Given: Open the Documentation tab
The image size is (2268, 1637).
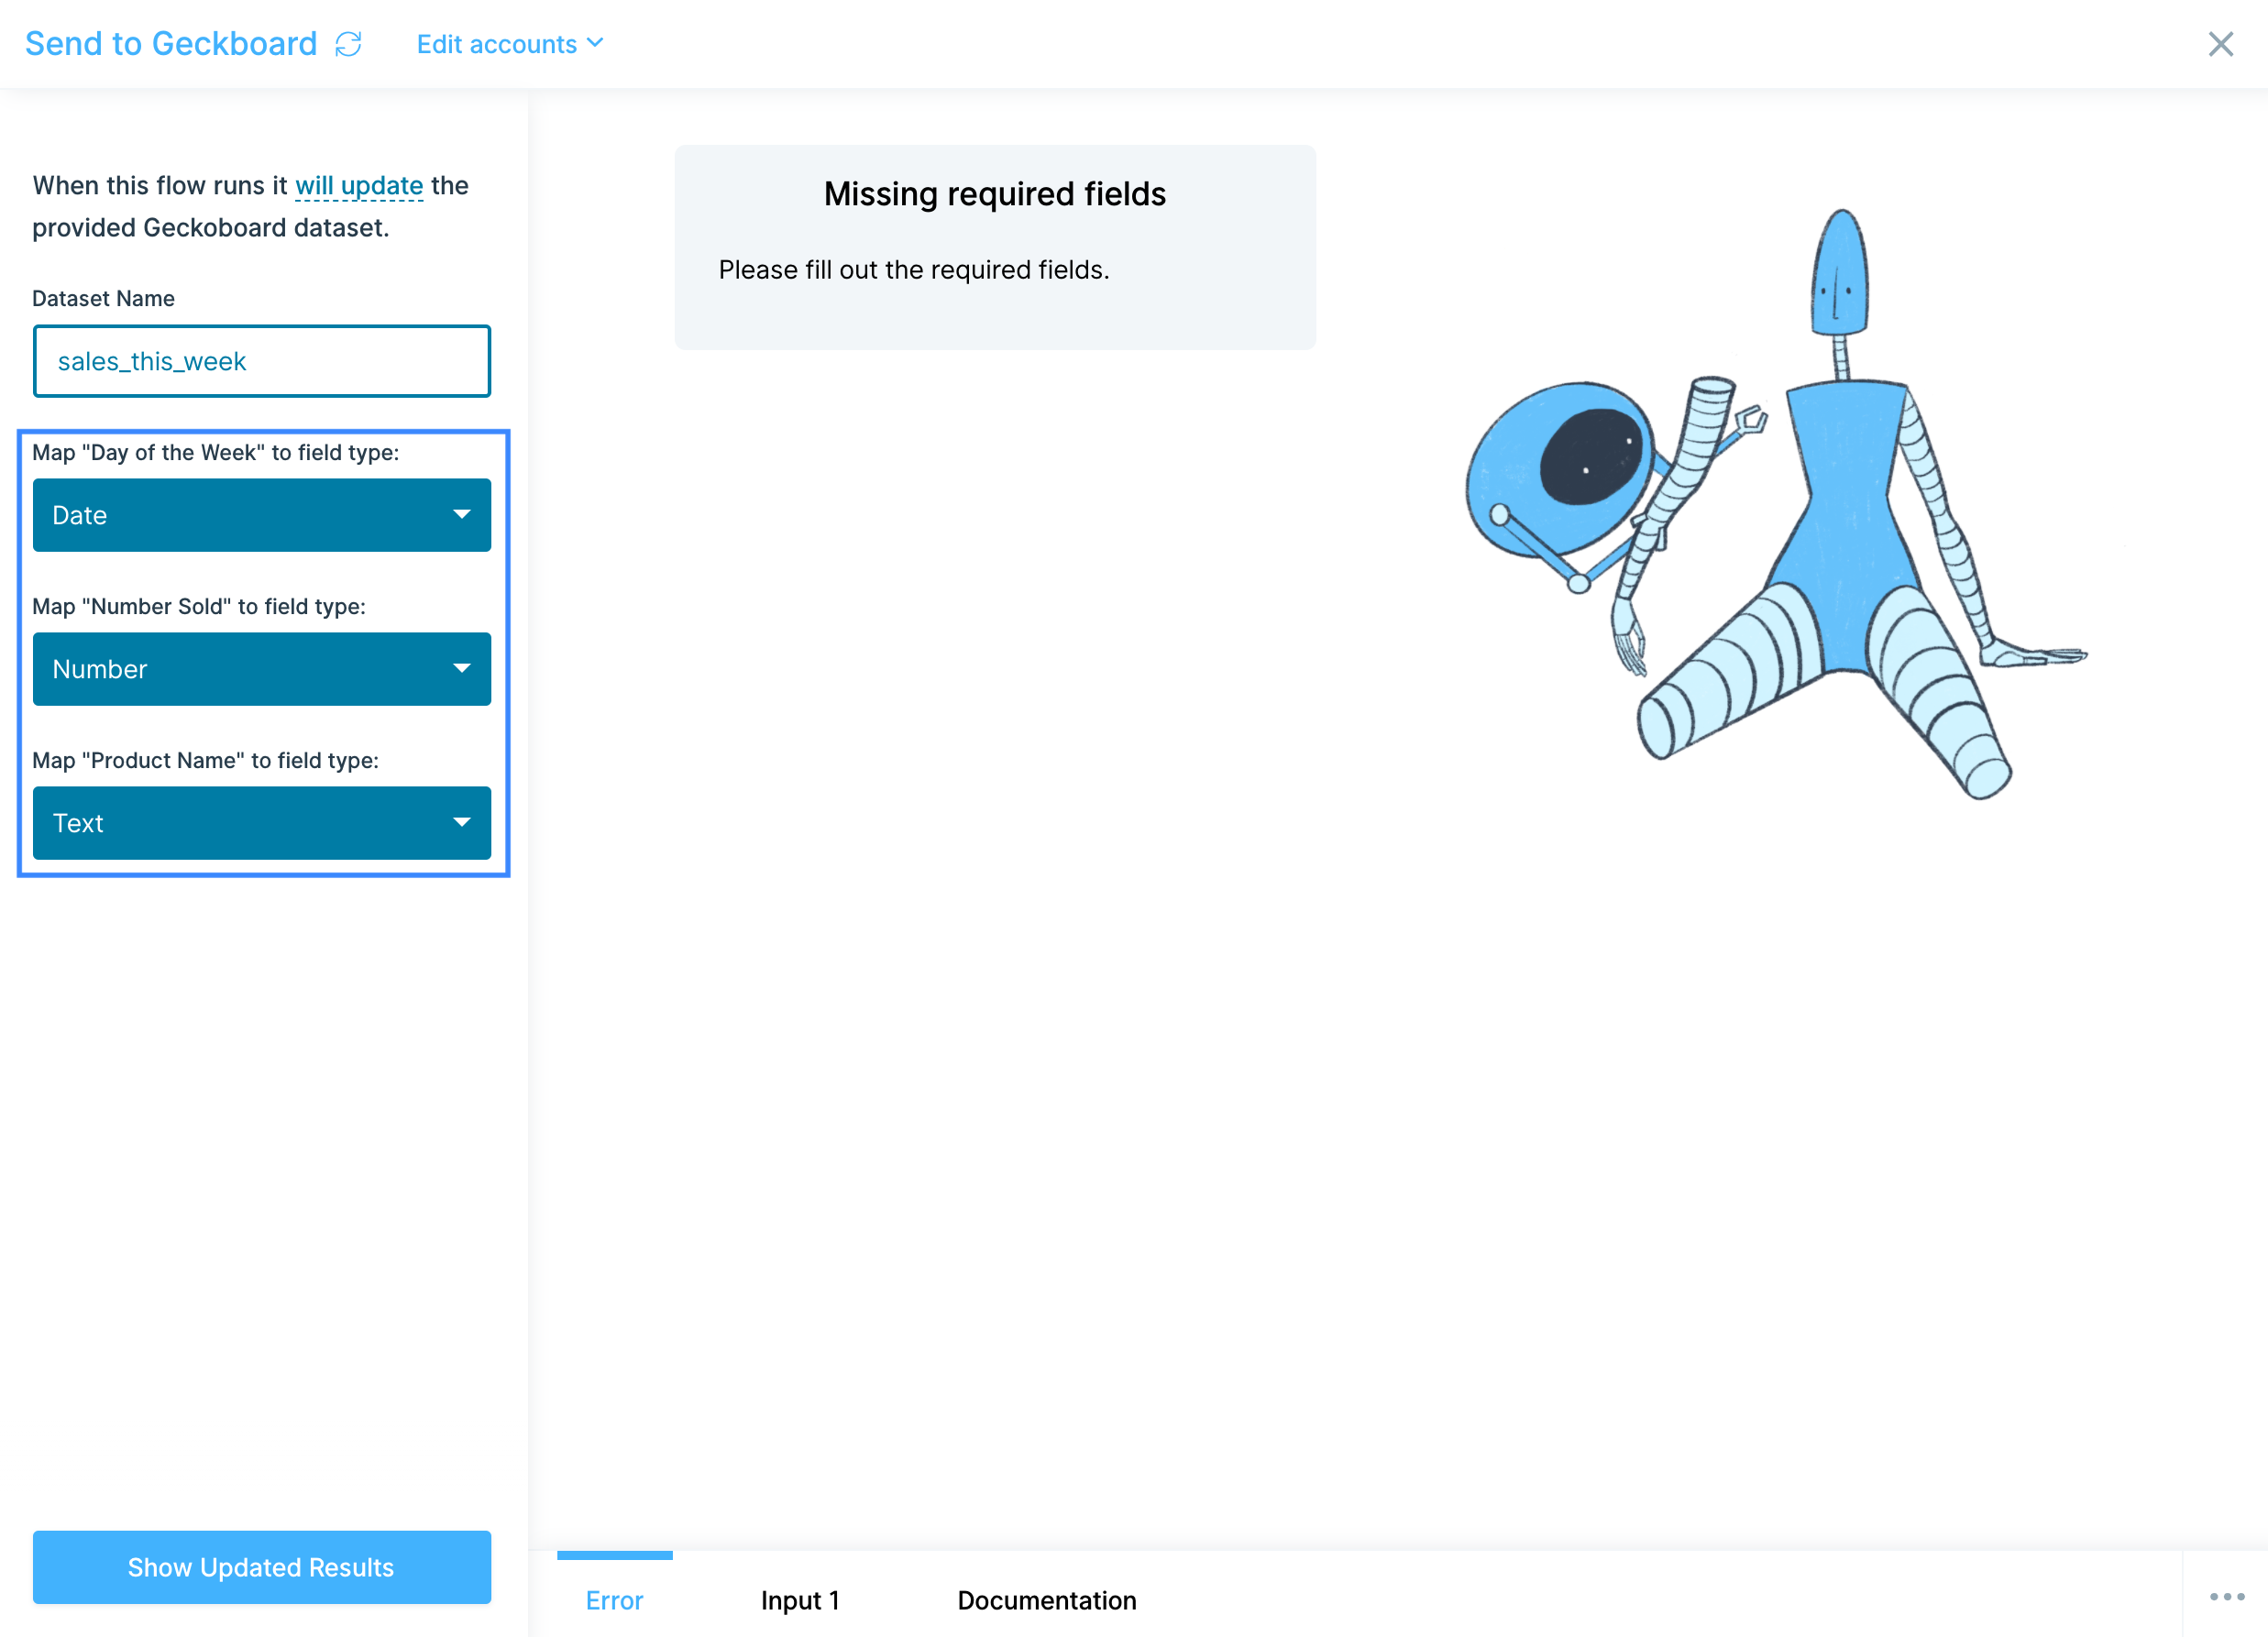Looking at the screenshot, I should tap(1047, 1600).
